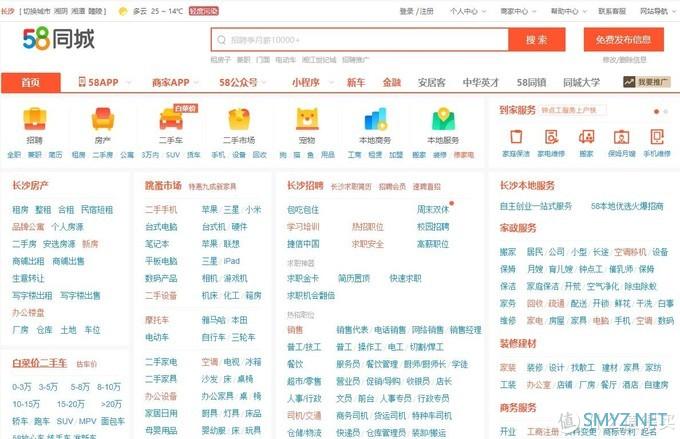The width and height of the screenshot is (680, 439).
Task: Open the 安居客 nav item
Action: pos(432,82)
